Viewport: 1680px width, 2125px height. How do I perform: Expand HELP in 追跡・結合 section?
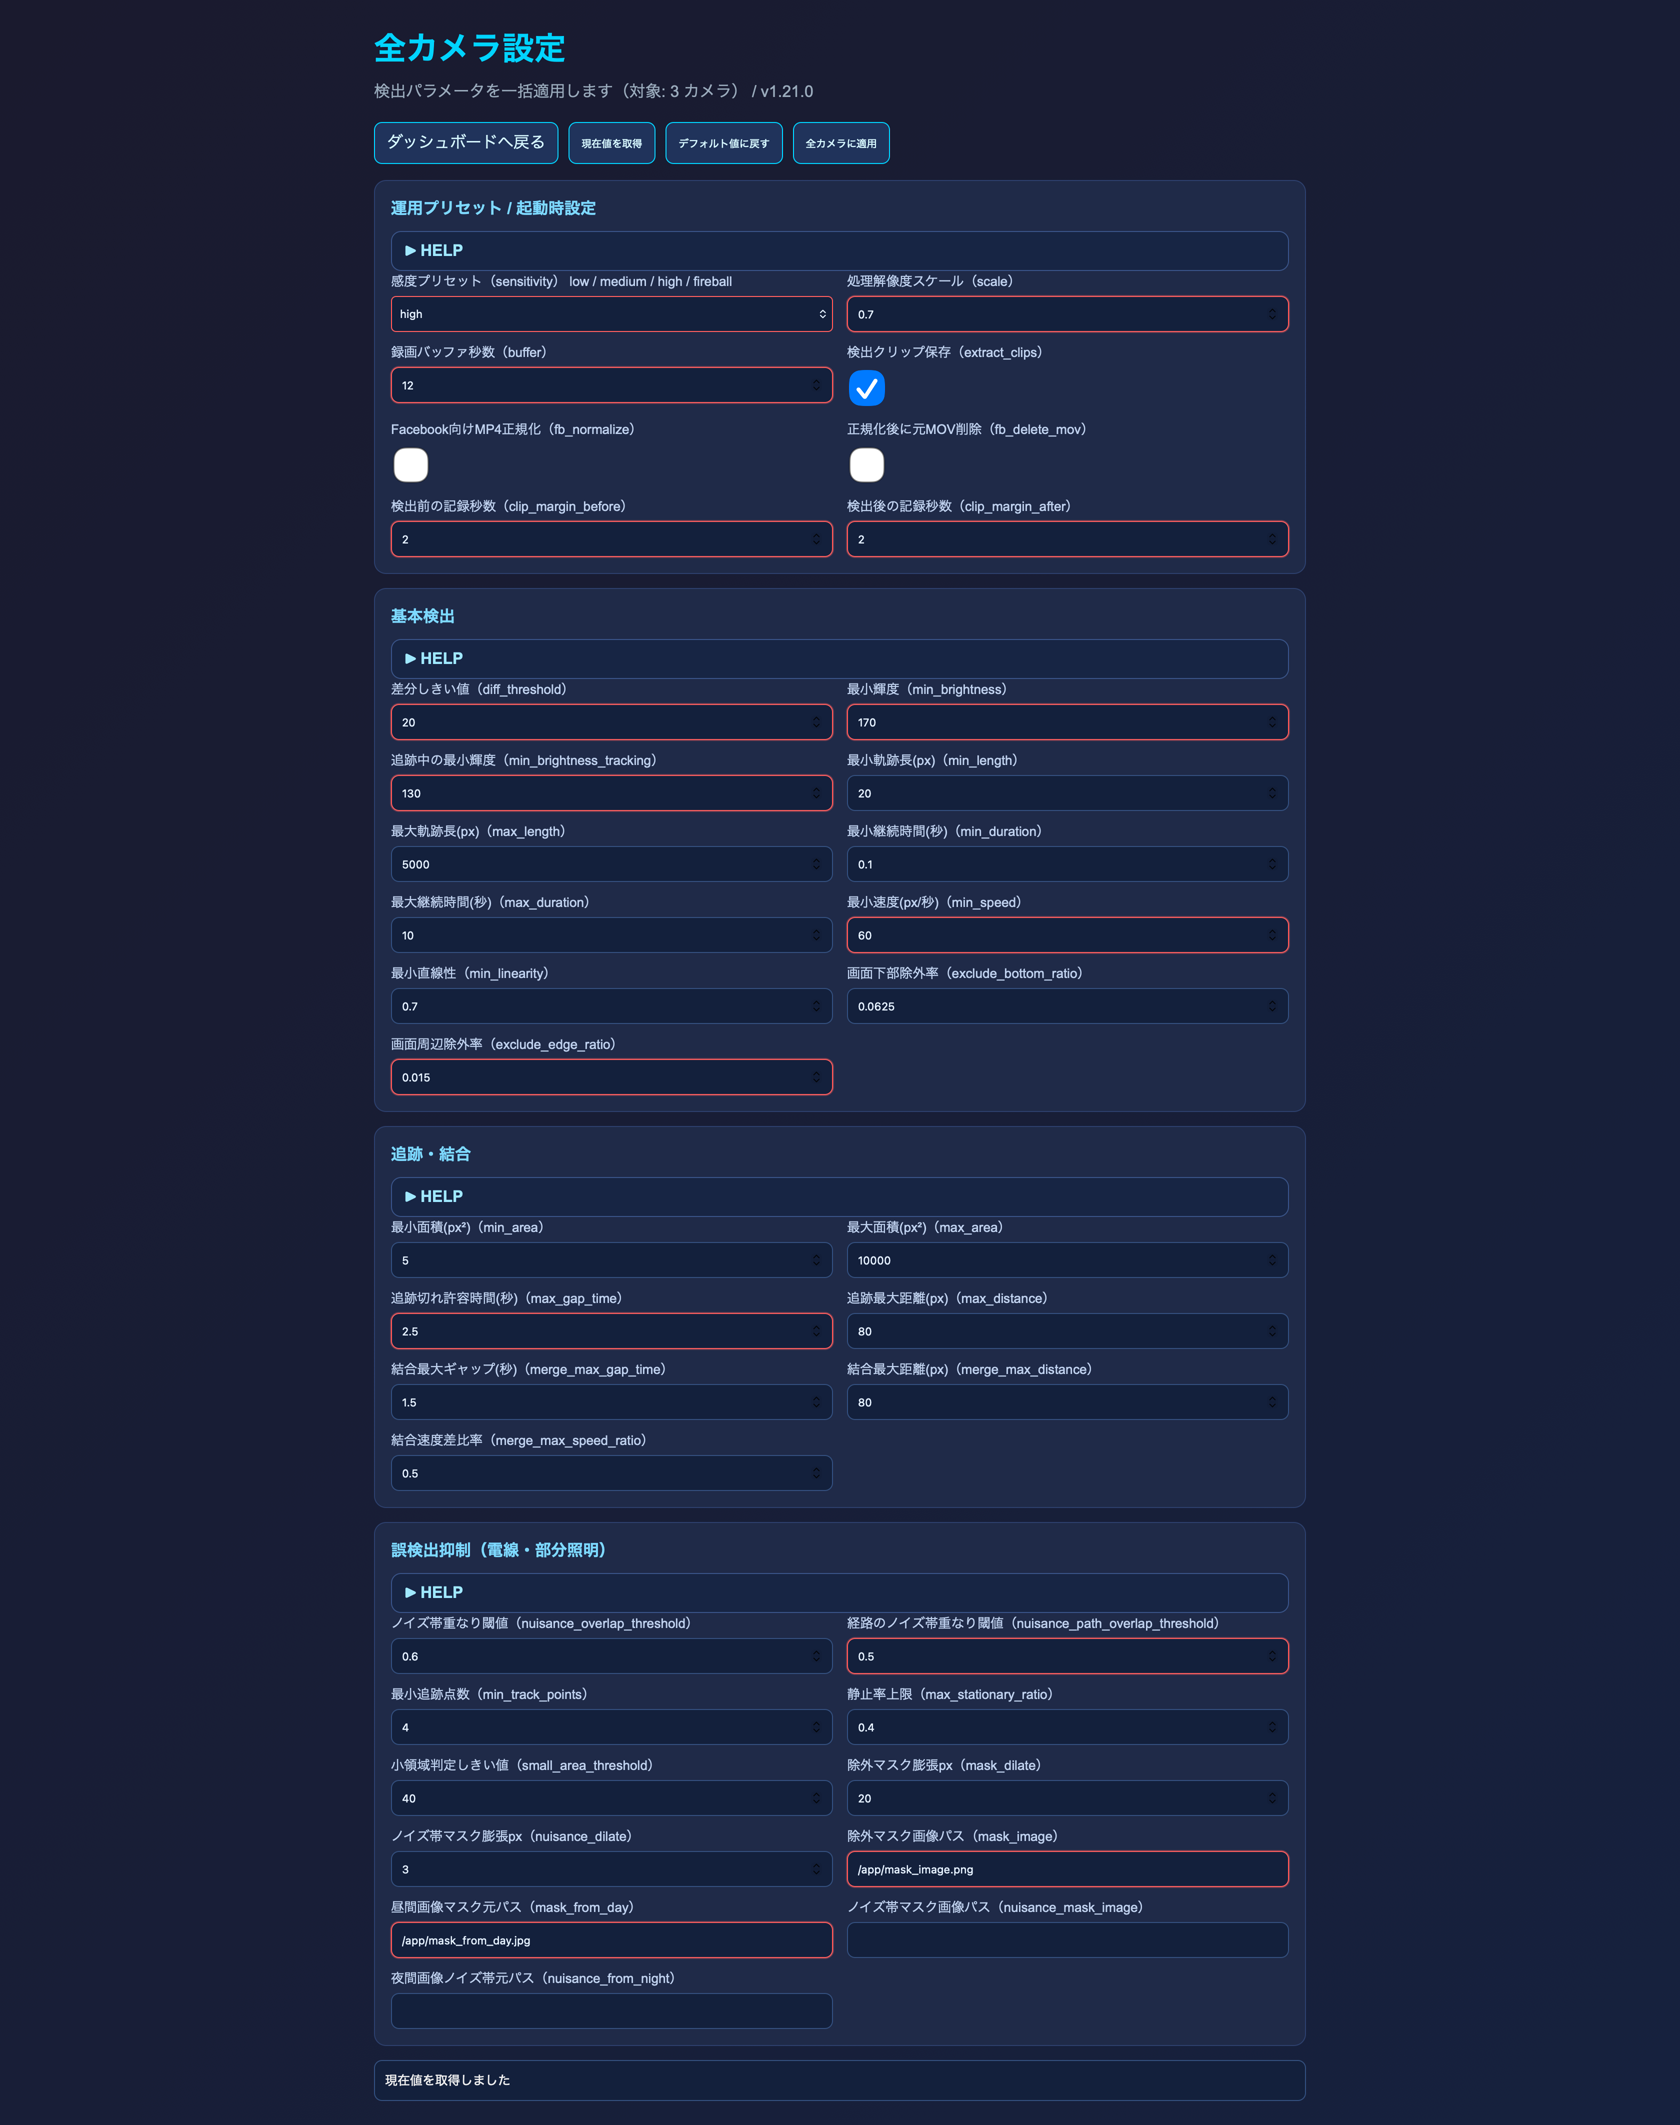[x=434, y=1197]
